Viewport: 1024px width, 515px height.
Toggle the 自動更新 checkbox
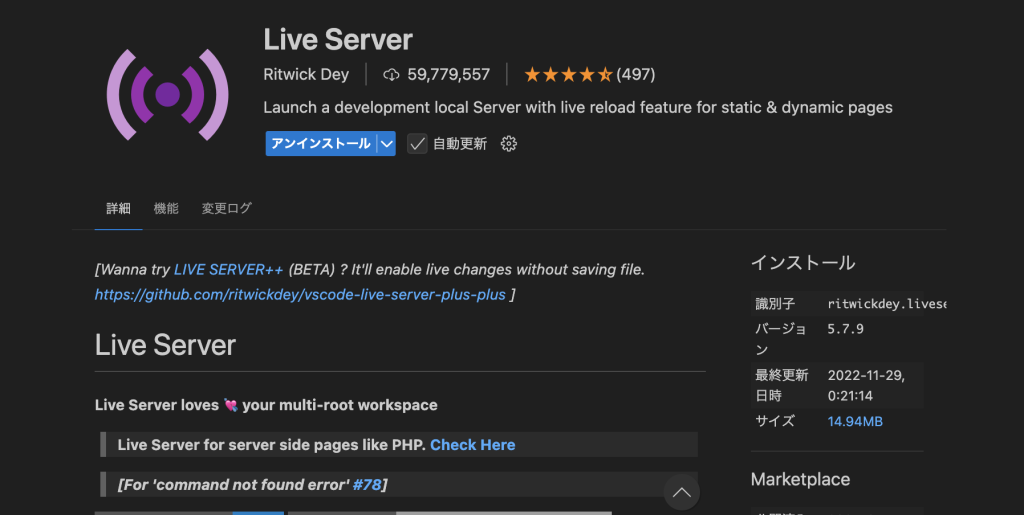(x=417, y=144)
